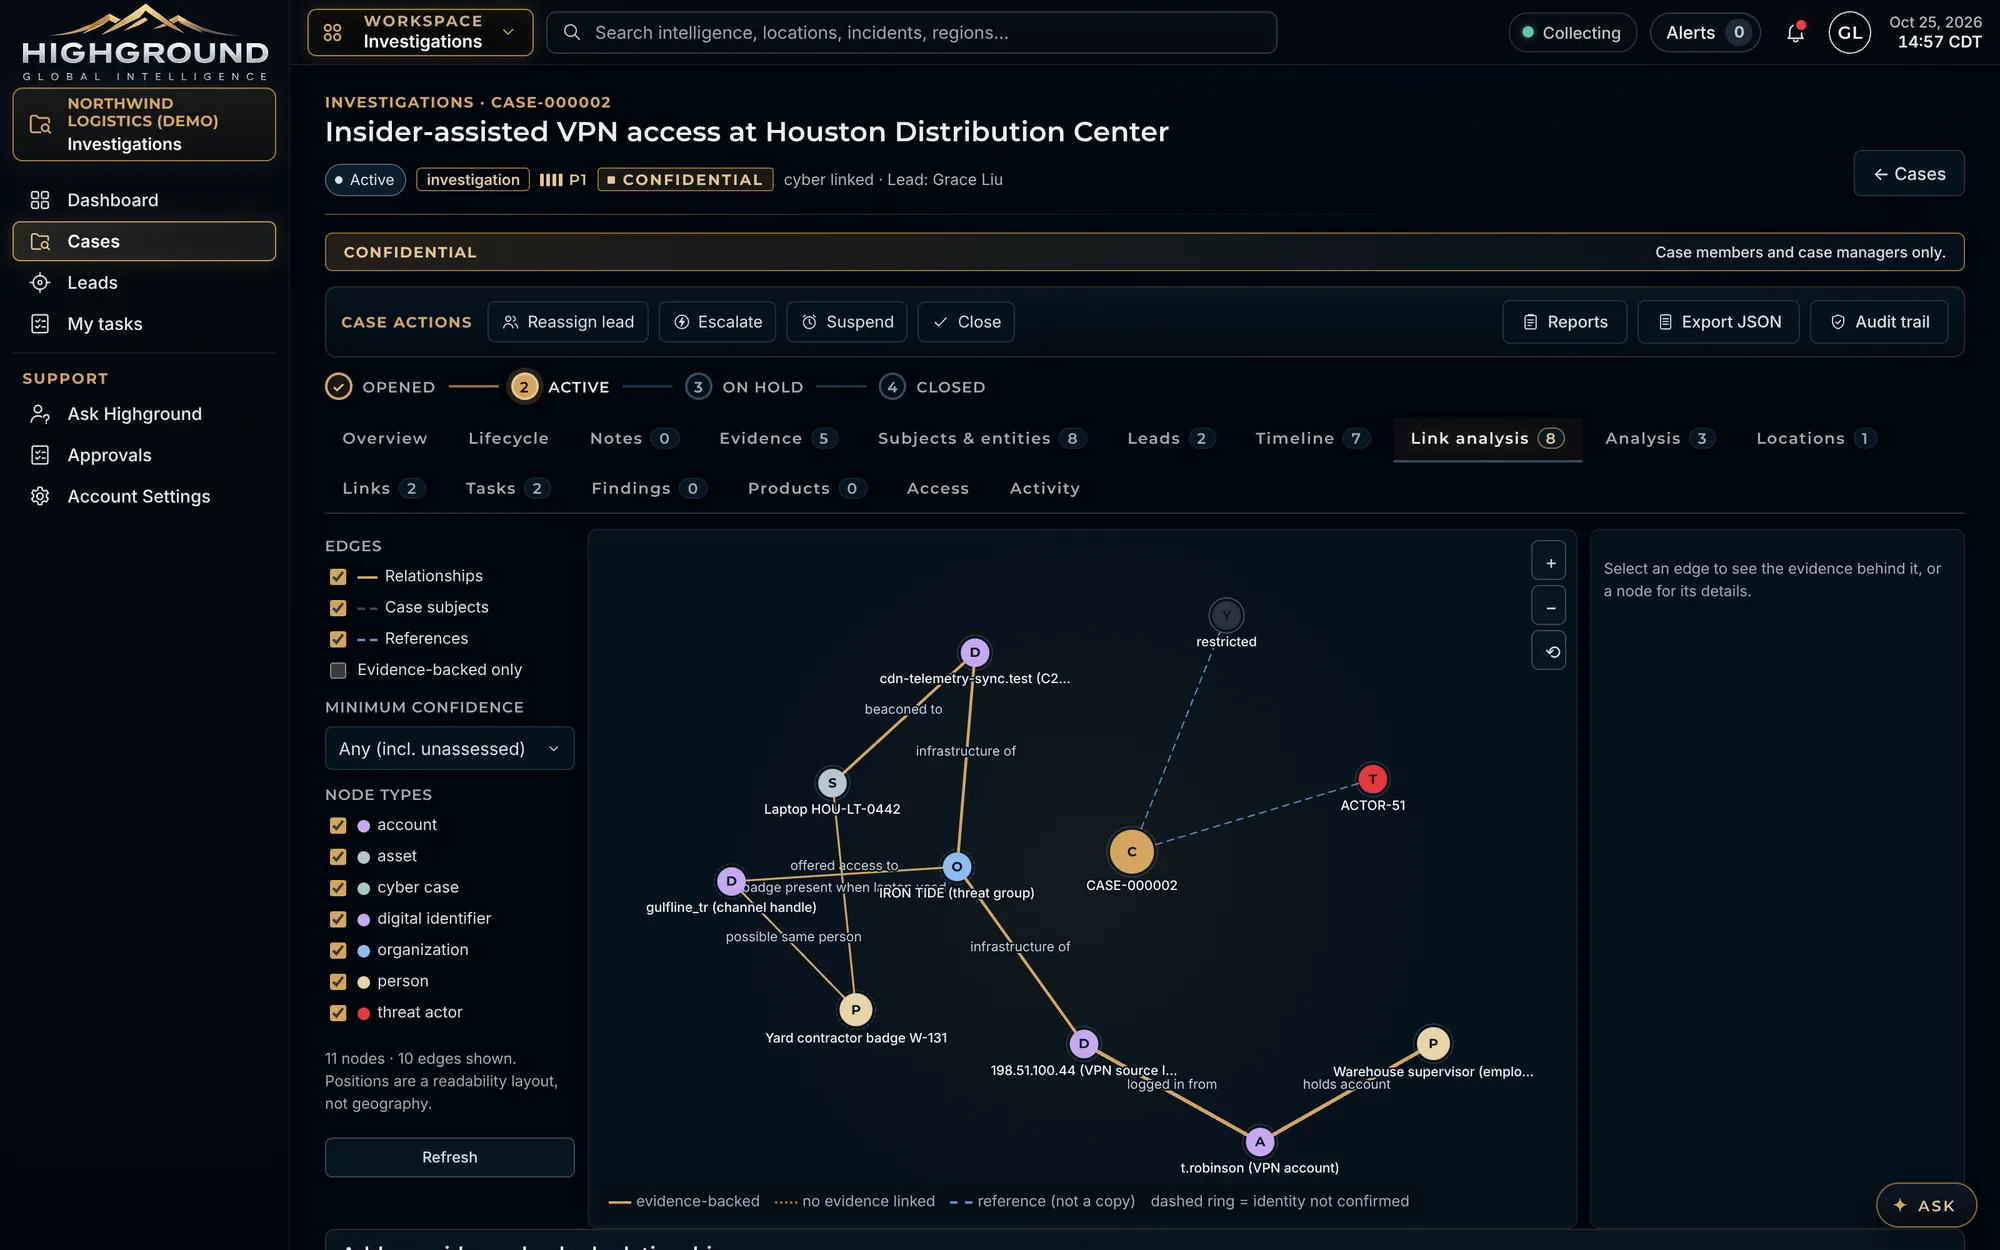Select the Laptop HOU-LT-0442 asset node
Viewport: 2000px width, 1250px height.
click(x=832, y=783)
